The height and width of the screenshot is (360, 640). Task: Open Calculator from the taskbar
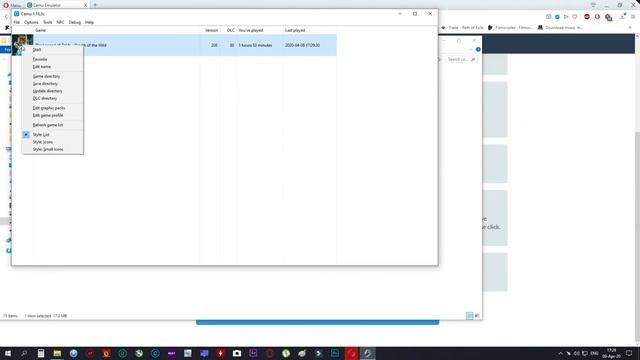(41, 353)
